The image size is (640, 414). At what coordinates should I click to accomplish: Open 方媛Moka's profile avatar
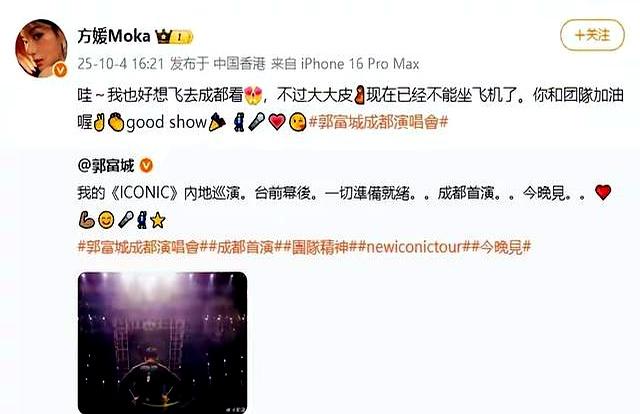(41, 48)
